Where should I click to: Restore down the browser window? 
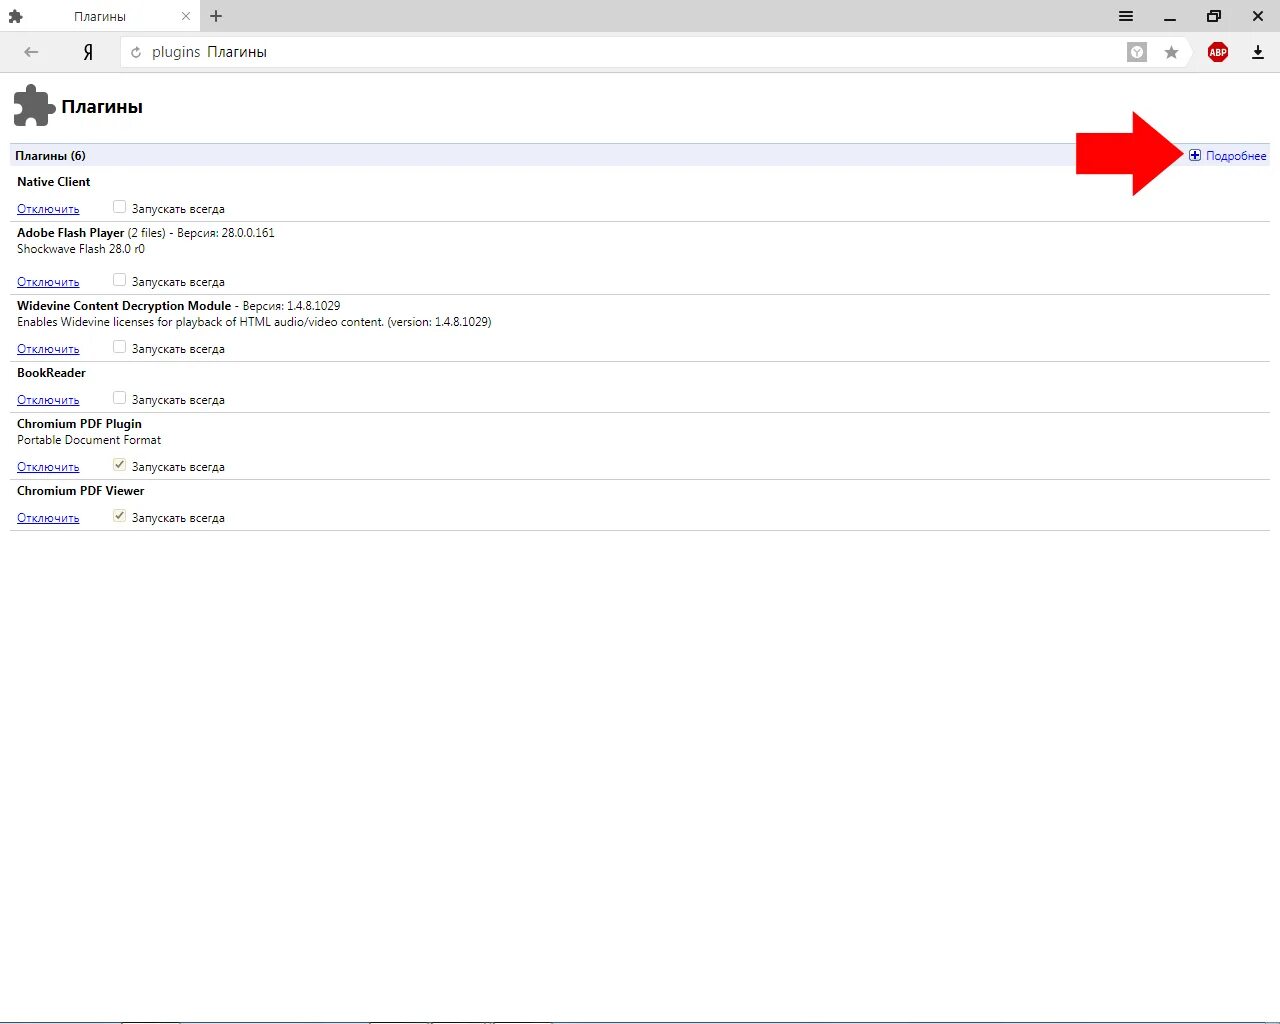[x=1214, y=16]
